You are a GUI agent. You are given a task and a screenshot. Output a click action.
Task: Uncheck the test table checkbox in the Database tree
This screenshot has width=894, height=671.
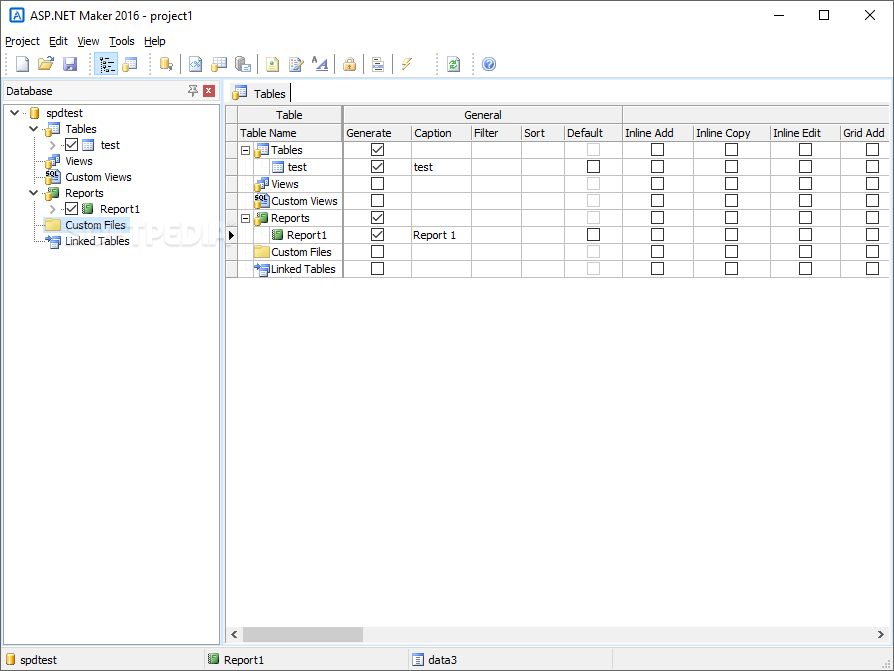[71, 145]
